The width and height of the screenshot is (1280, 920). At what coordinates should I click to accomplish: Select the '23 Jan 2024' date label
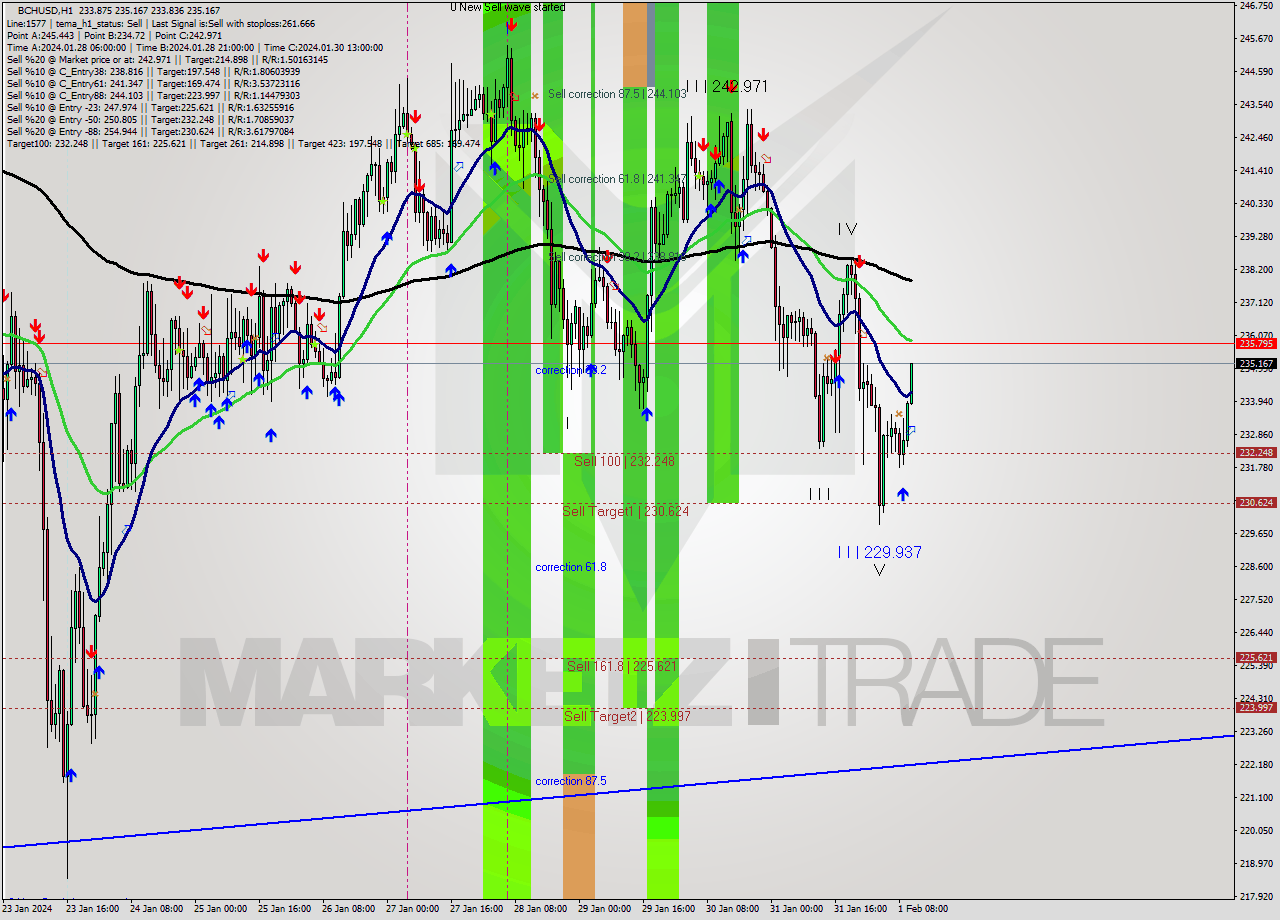point(27,909)
